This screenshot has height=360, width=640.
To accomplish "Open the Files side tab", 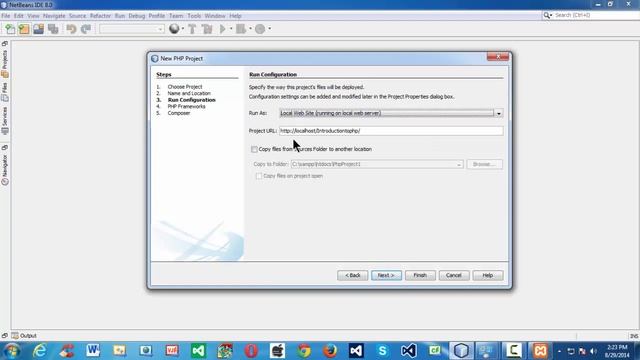I will coord(5,92).
